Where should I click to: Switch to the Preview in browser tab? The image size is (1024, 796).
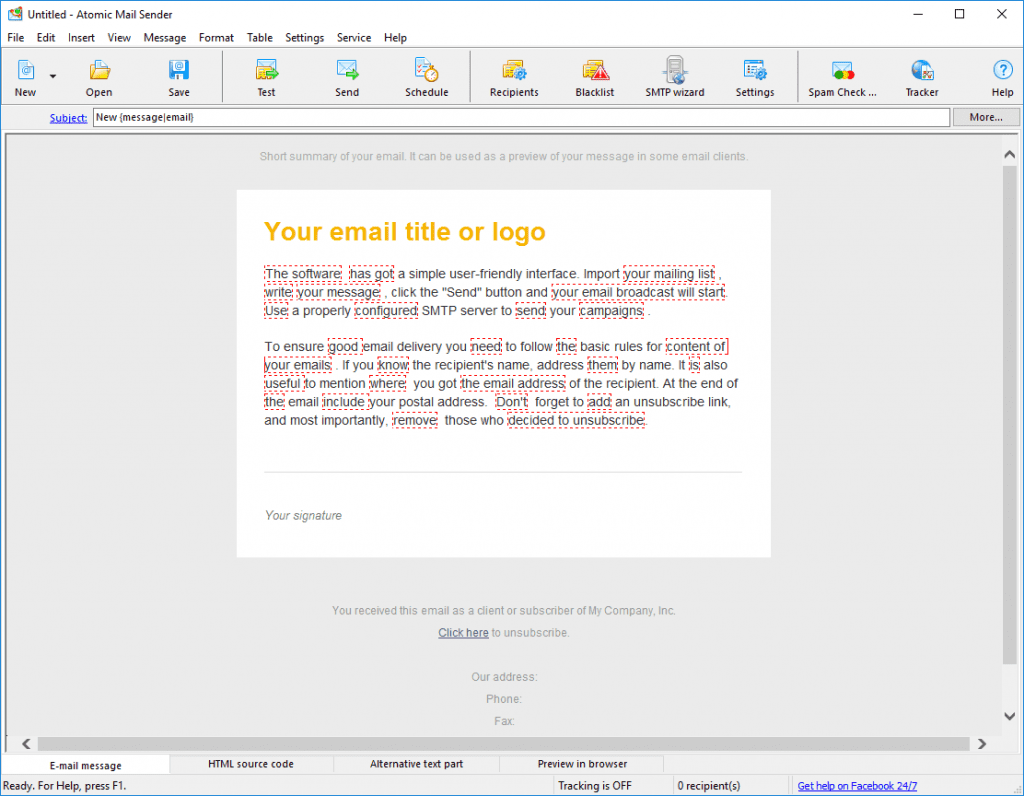(x=581, y=763)
